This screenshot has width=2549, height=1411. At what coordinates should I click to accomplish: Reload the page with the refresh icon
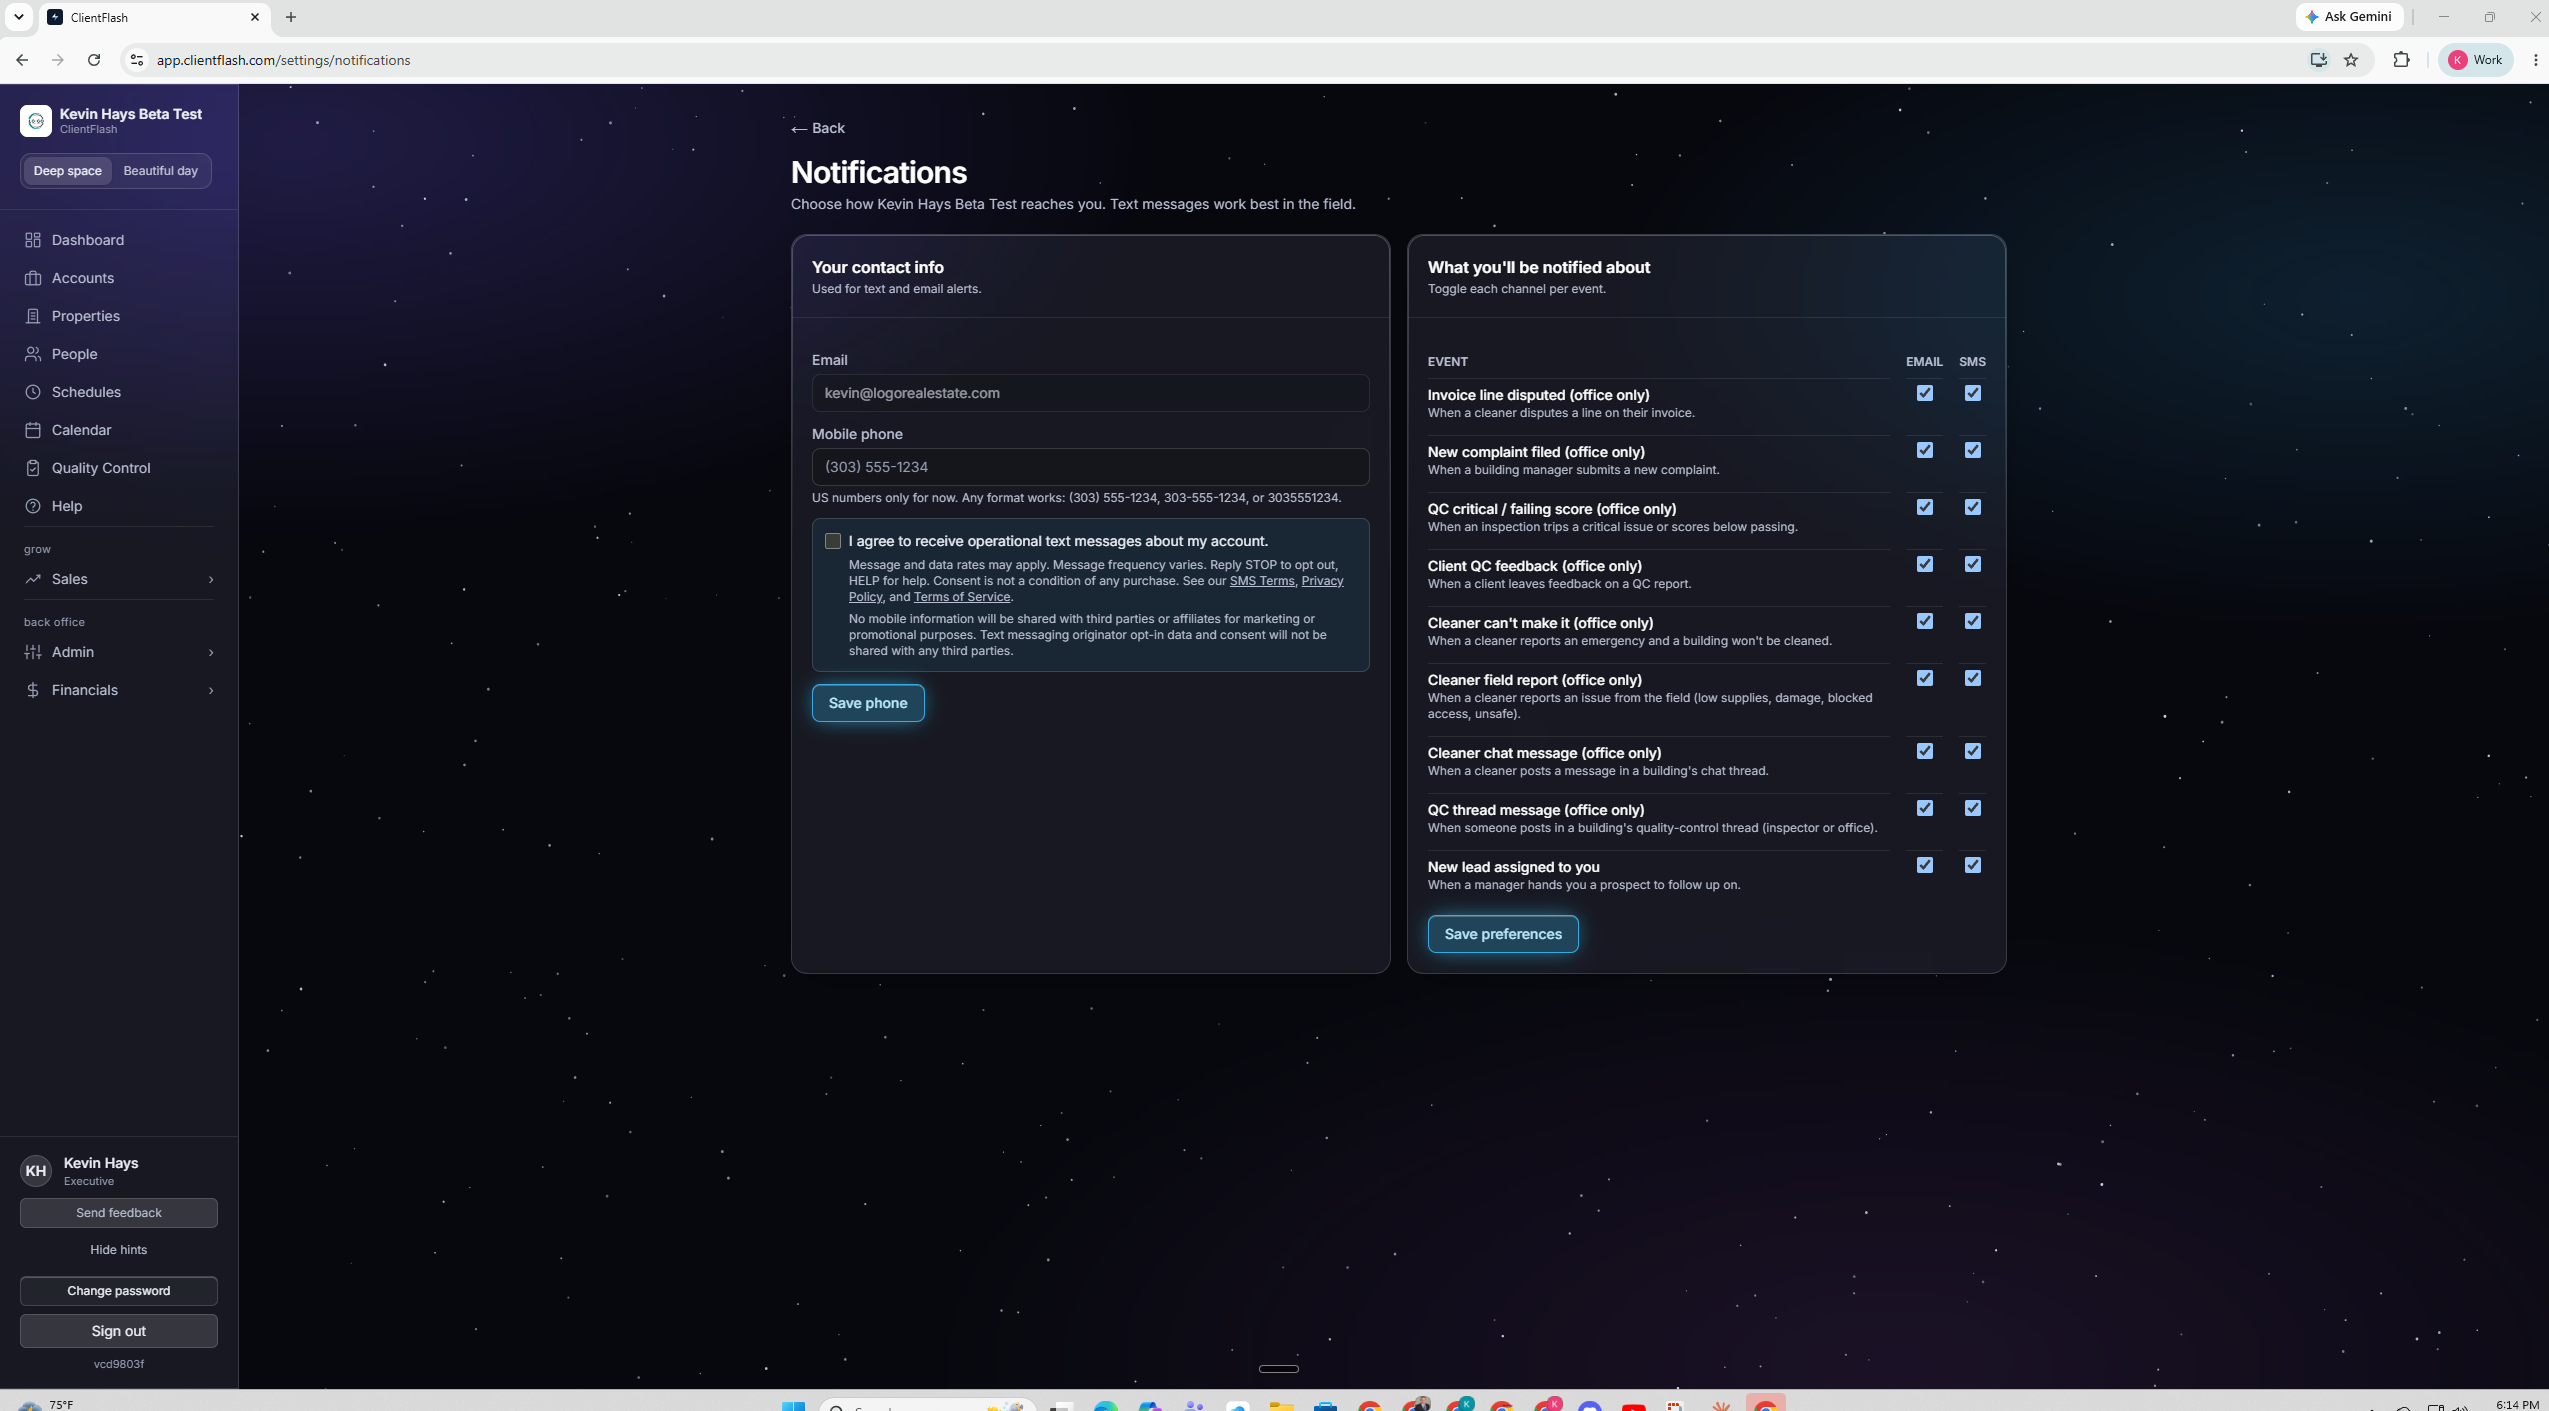94,60
